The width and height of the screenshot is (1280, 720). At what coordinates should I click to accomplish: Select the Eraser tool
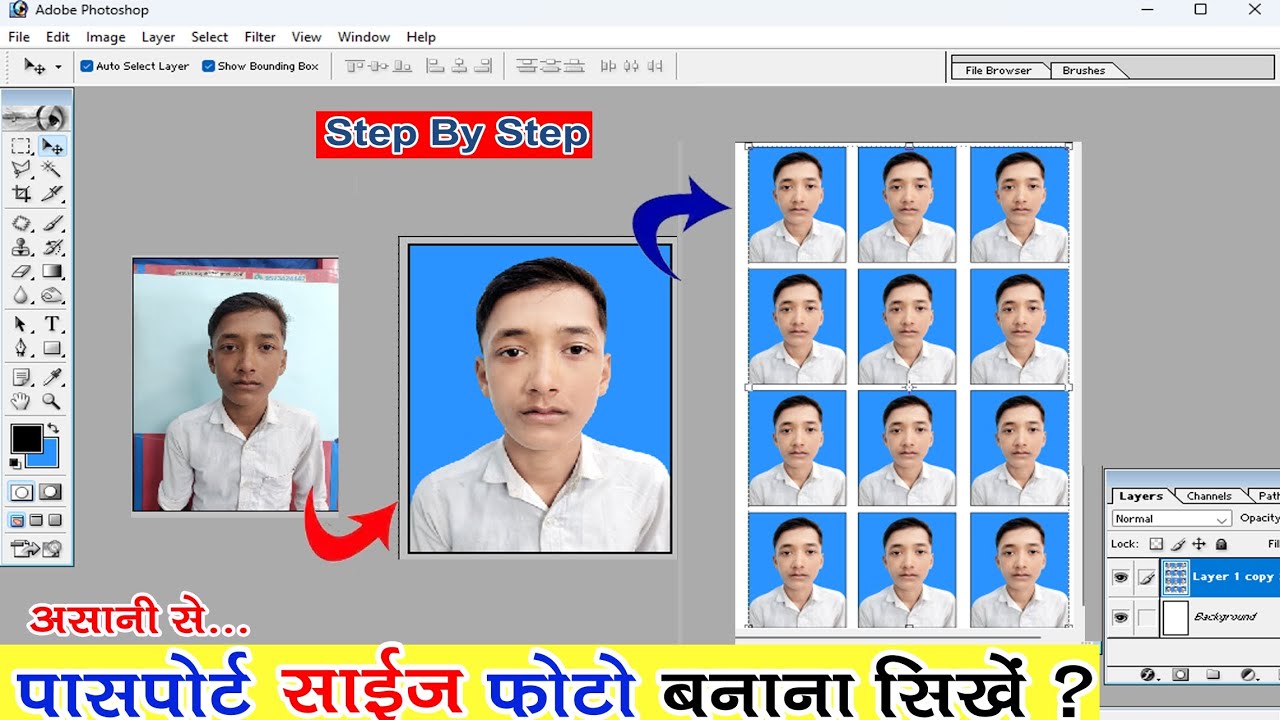[21, 271]
